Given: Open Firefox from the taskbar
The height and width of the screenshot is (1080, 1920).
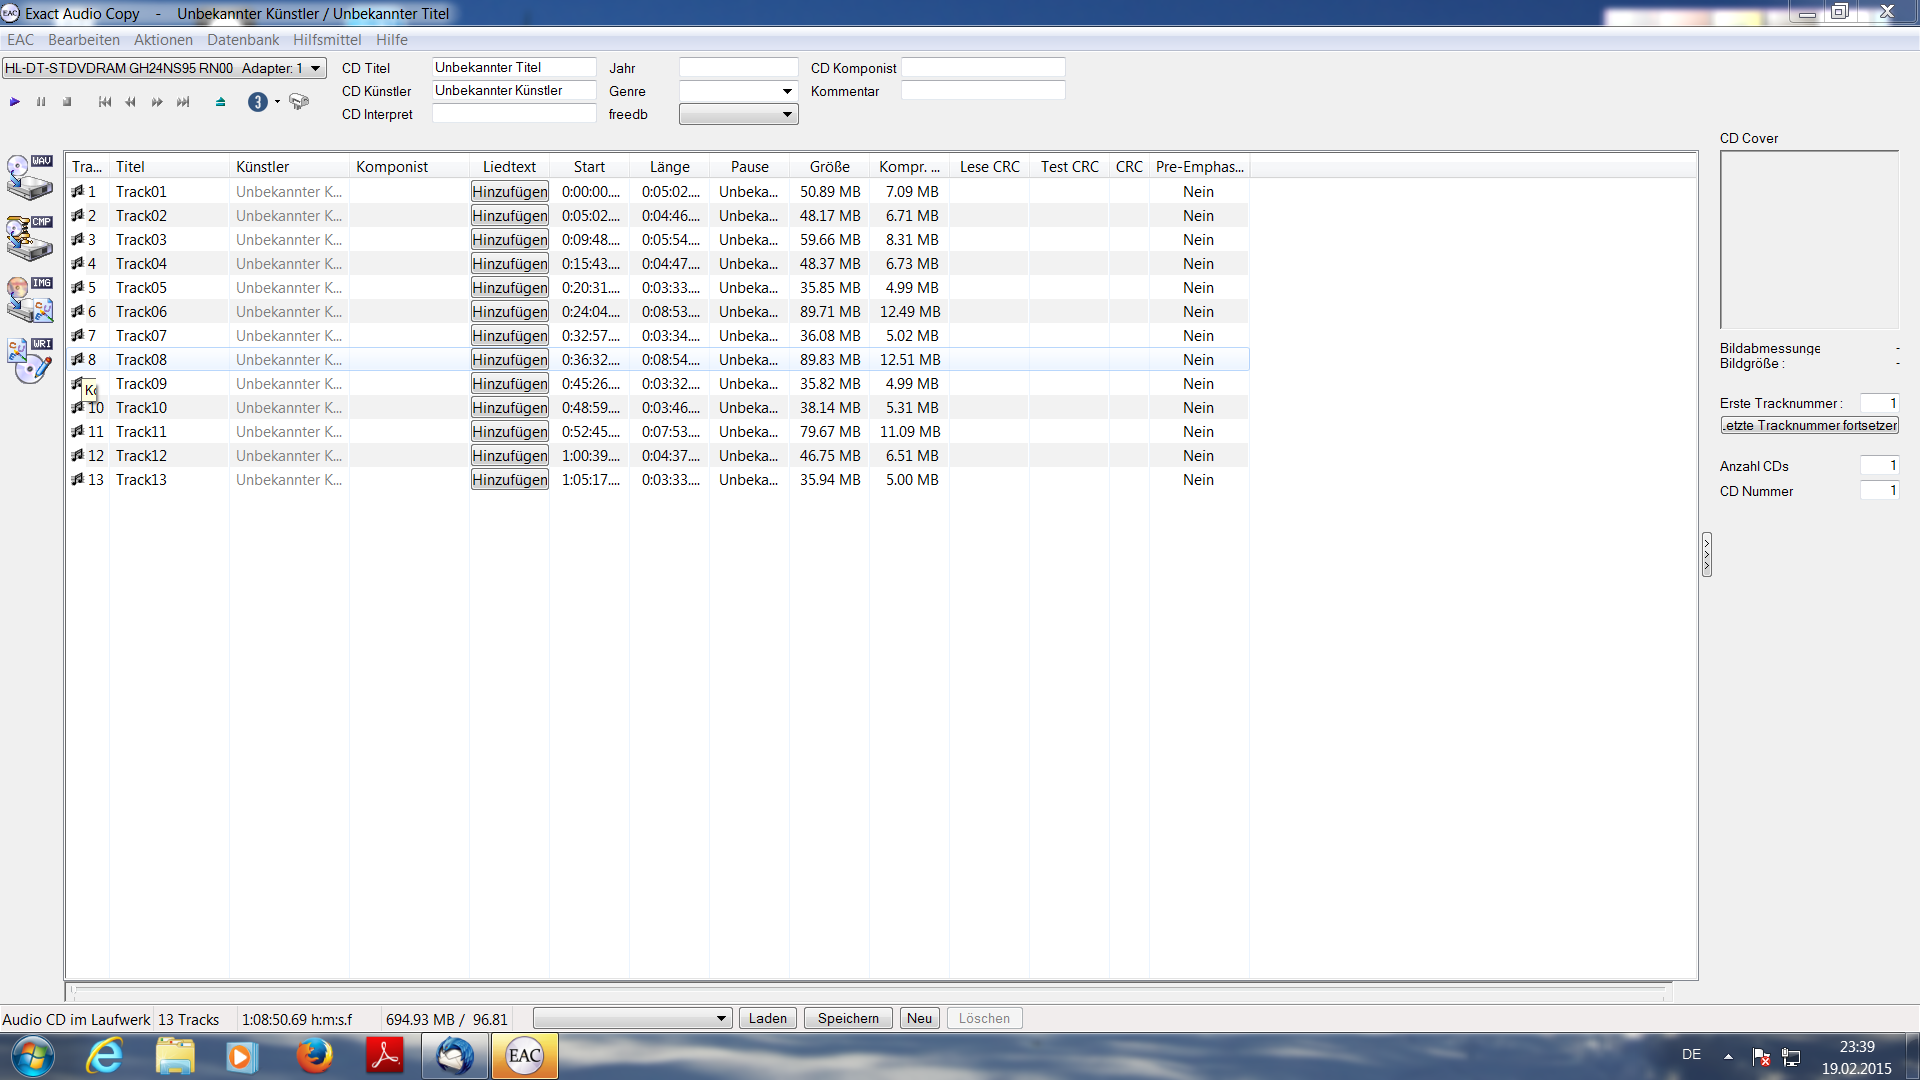Looking at the screenshot, I should [314, 1056].
